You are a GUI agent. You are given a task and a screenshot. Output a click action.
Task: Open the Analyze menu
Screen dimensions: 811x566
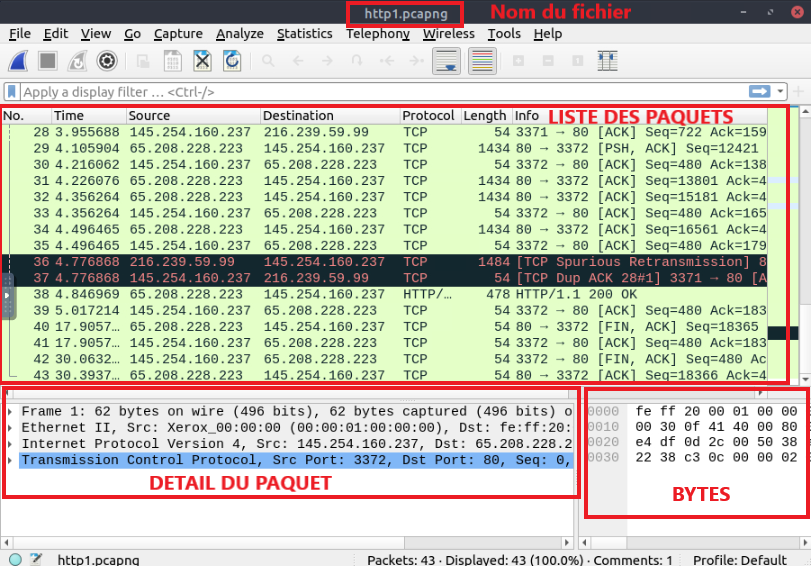pos(239,34)
